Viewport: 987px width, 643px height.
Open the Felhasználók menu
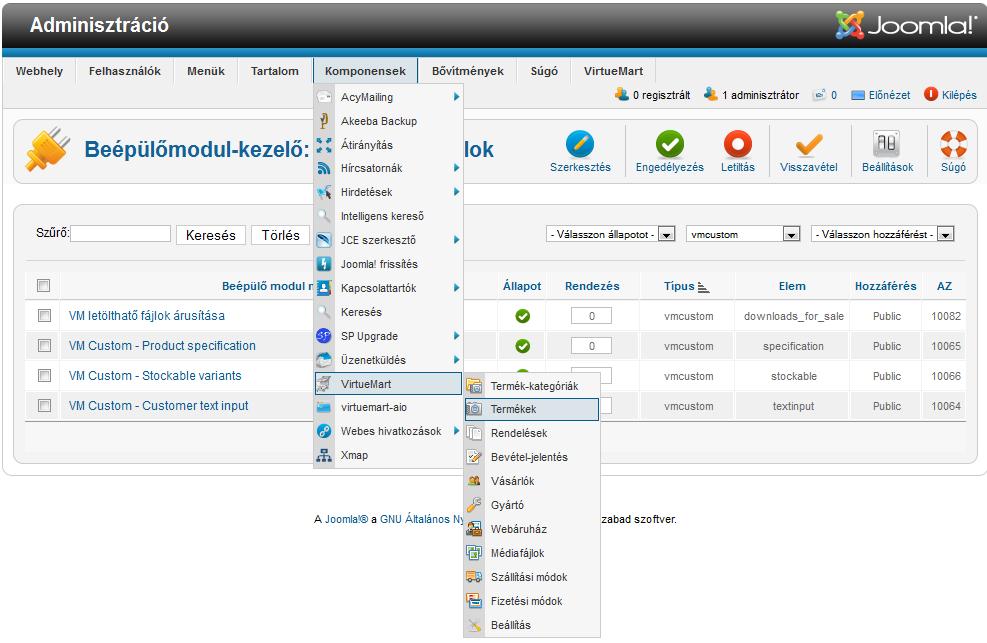click(125, 71)
